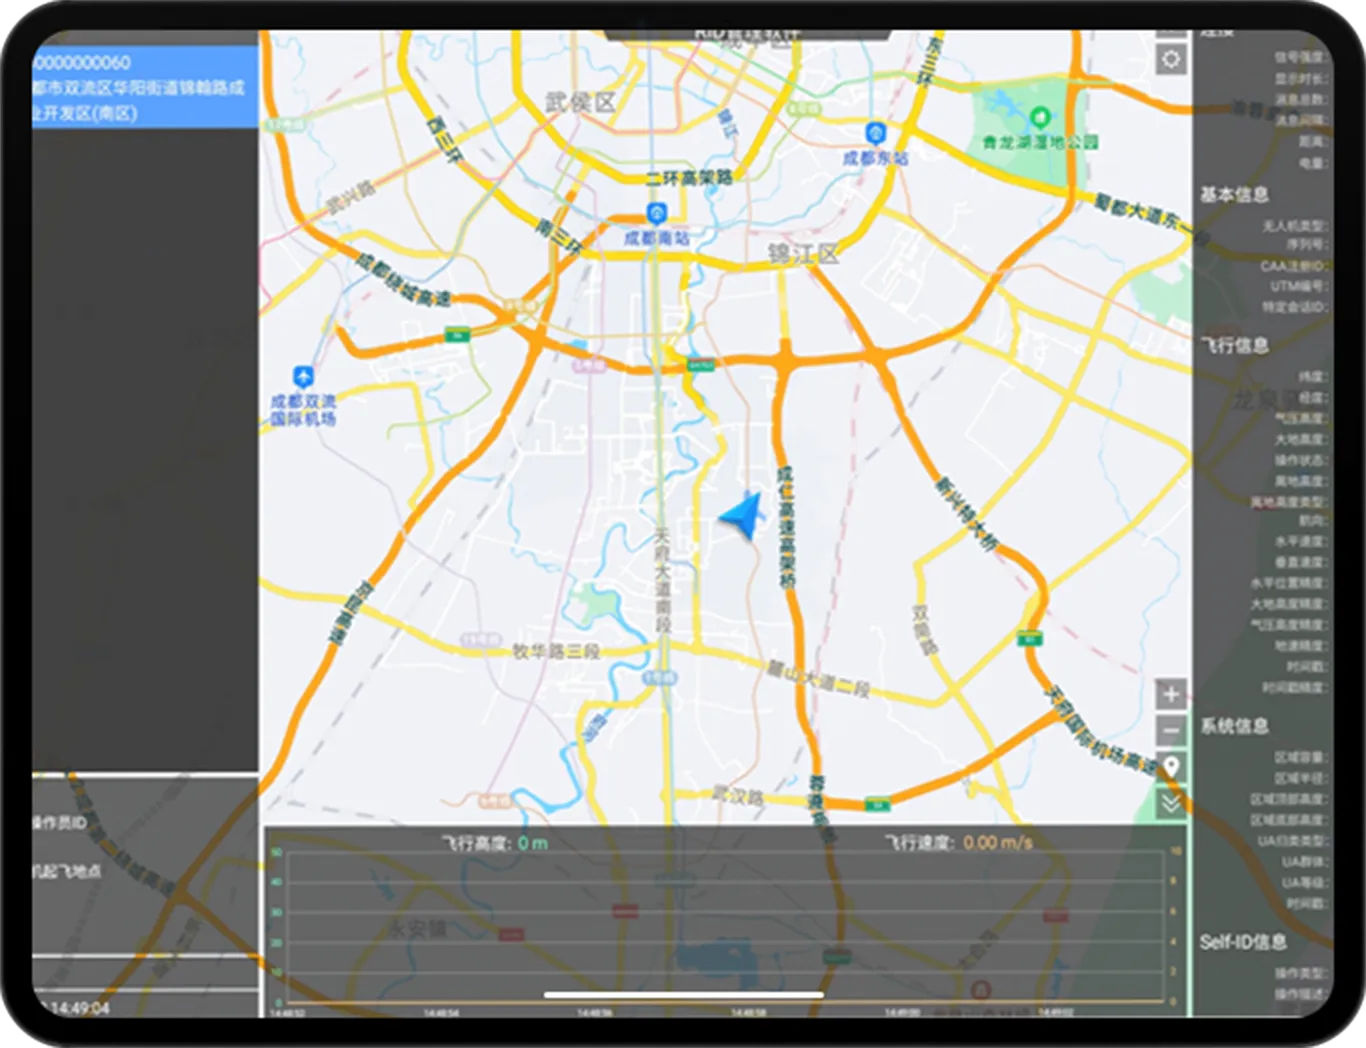Collapse chart panel with double-chevron icon
Image resolution: width=1366 pixels, height=1048 pixels.
[1171, 803]
